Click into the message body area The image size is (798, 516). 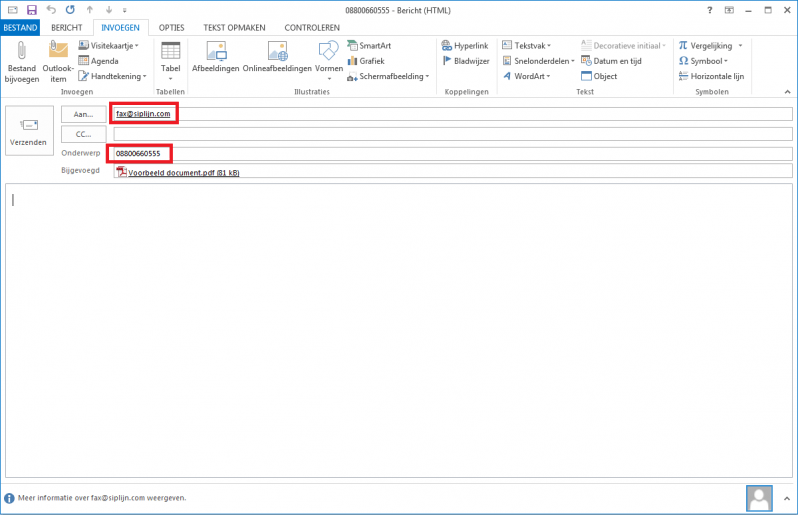click(x=399, y=331)
